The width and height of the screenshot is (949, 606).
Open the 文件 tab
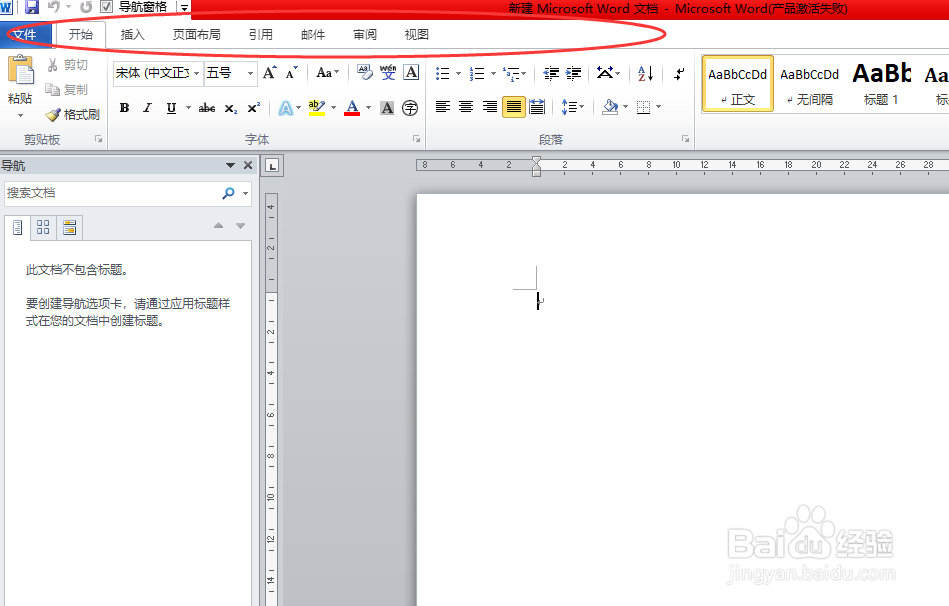click(x=25, y=35)
